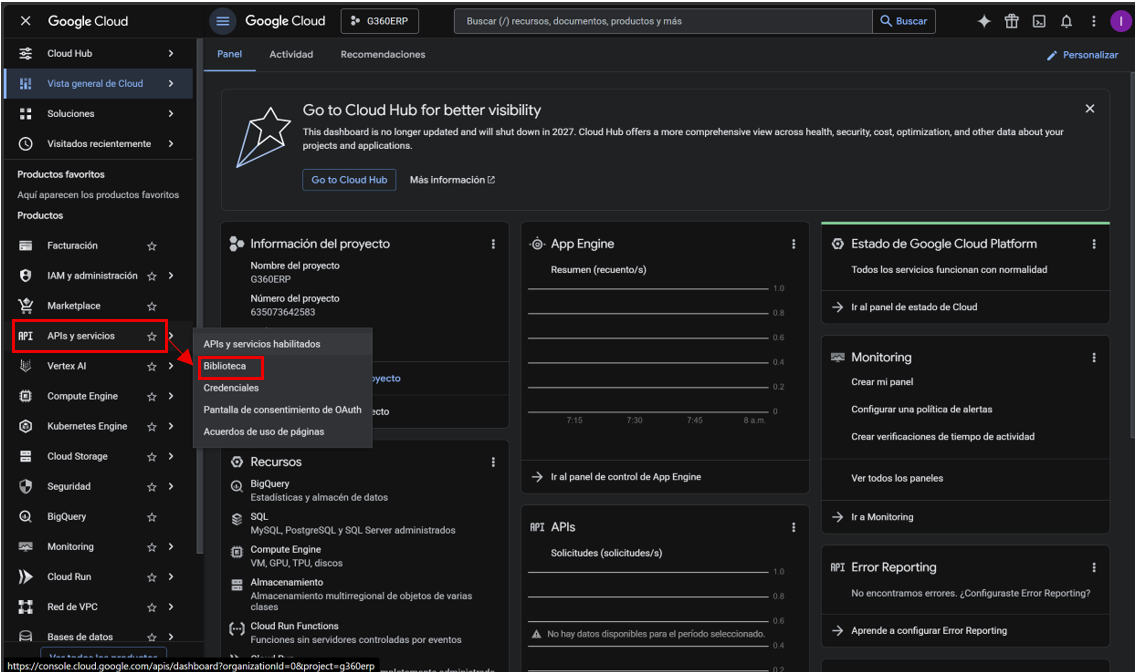Open App Engine card three-dot menu
This screenshot has height=672, width=1136.
coord(793,244)
